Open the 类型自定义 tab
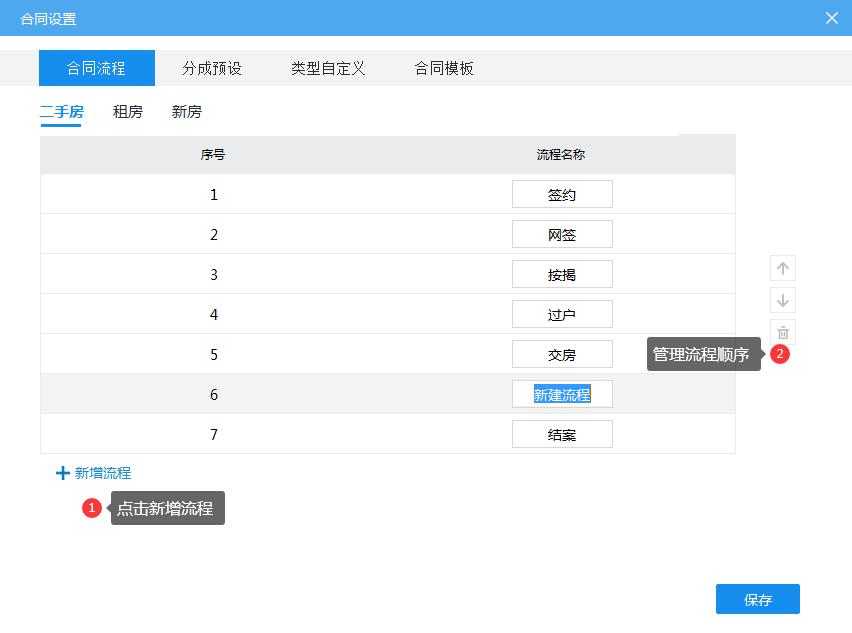Image resolution: width=852 pixels, height=633 pixels. coord(327,68)
